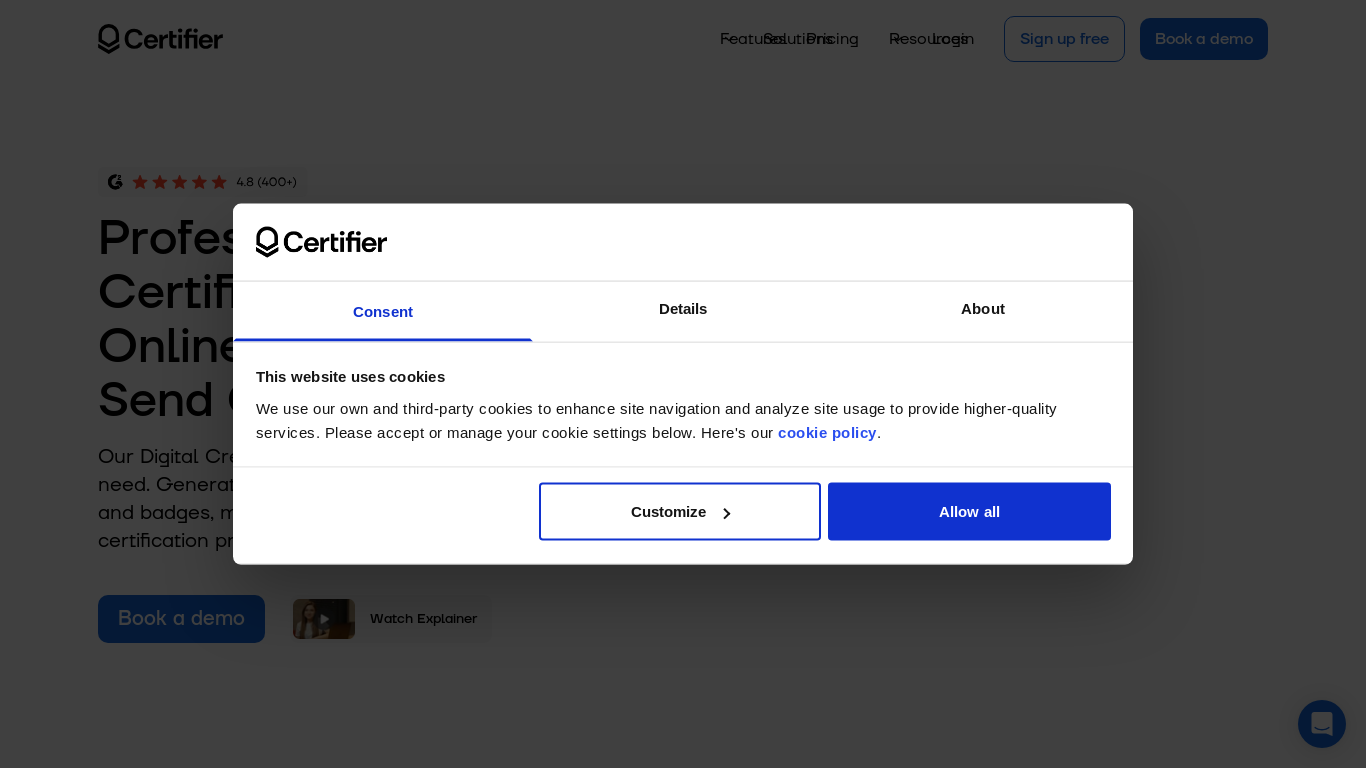The width and height of the screenshot is (1366, 768).
Task: Click Book a demo in the header
Action: tap(1204, 39)
